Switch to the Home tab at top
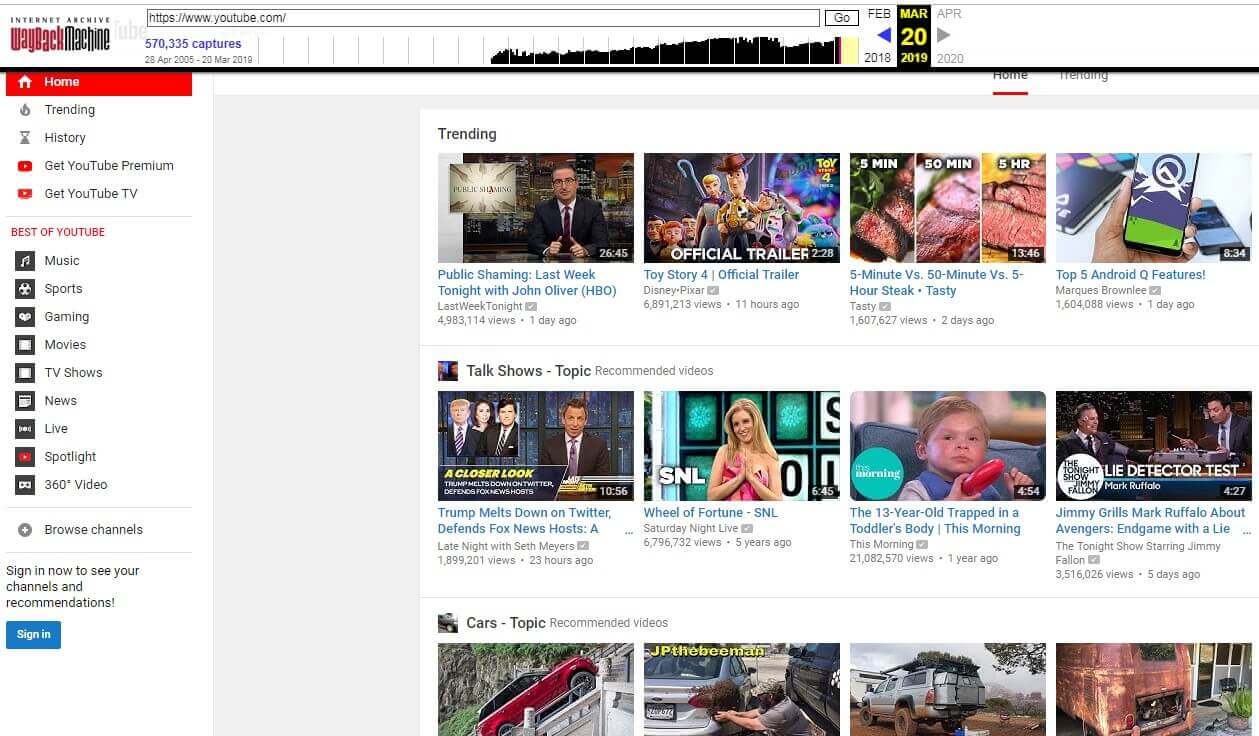The image size is (1259, 736). [x=1010, y=75]
